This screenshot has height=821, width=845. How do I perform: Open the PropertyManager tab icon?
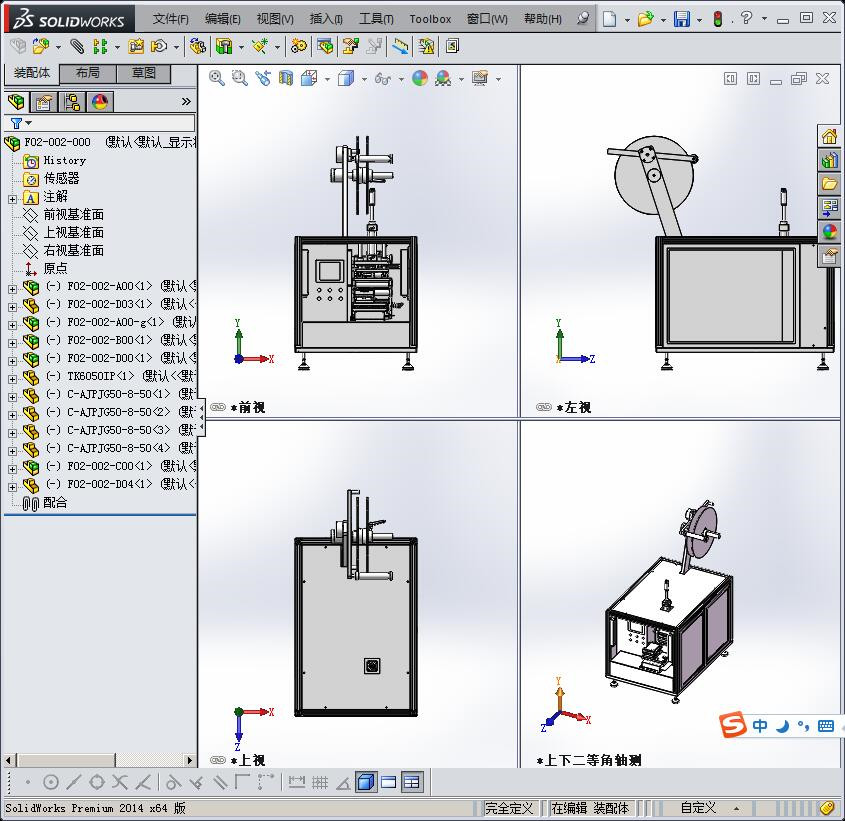44,101
